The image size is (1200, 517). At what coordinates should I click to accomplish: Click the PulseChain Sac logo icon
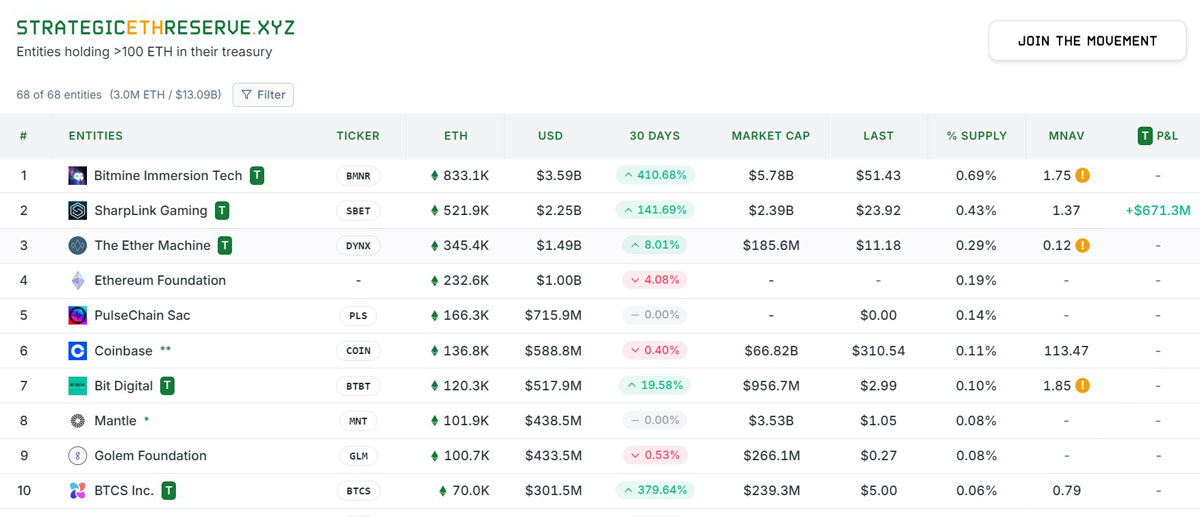click(x=77, y=316)
